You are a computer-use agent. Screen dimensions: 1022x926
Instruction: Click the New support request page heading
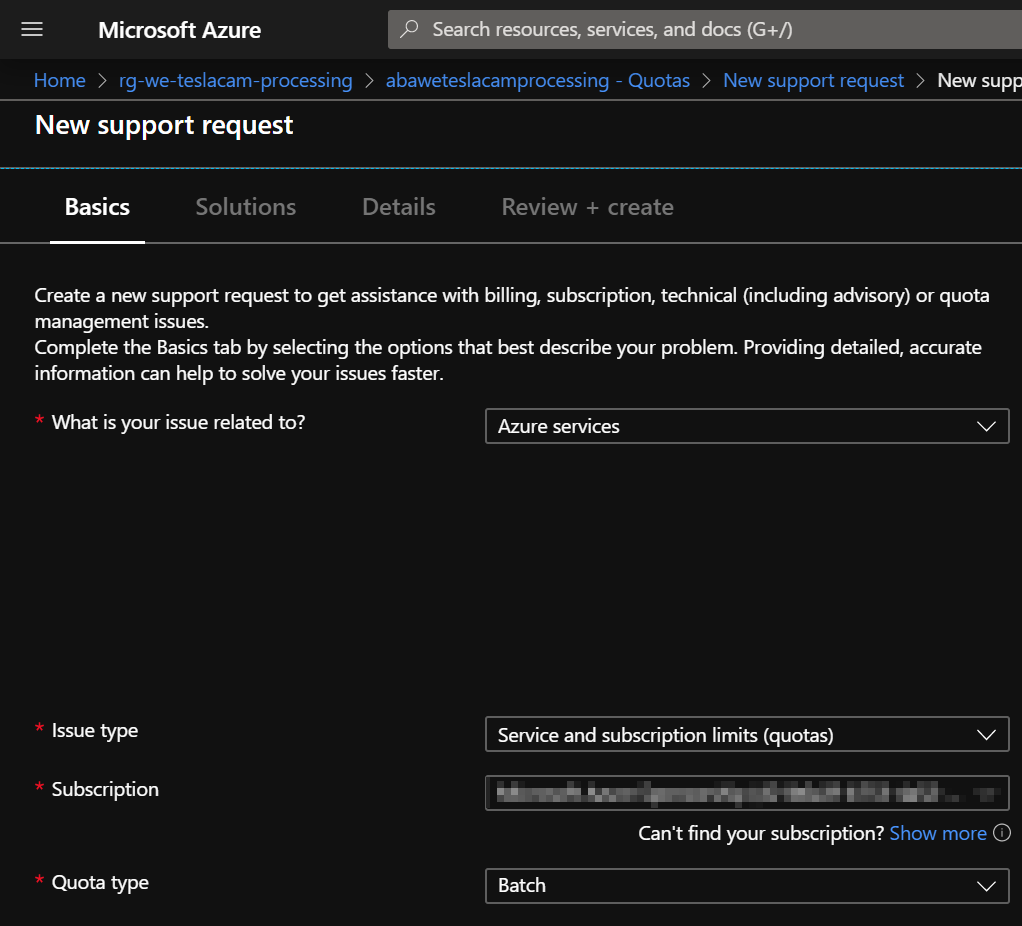pos(164,125)
